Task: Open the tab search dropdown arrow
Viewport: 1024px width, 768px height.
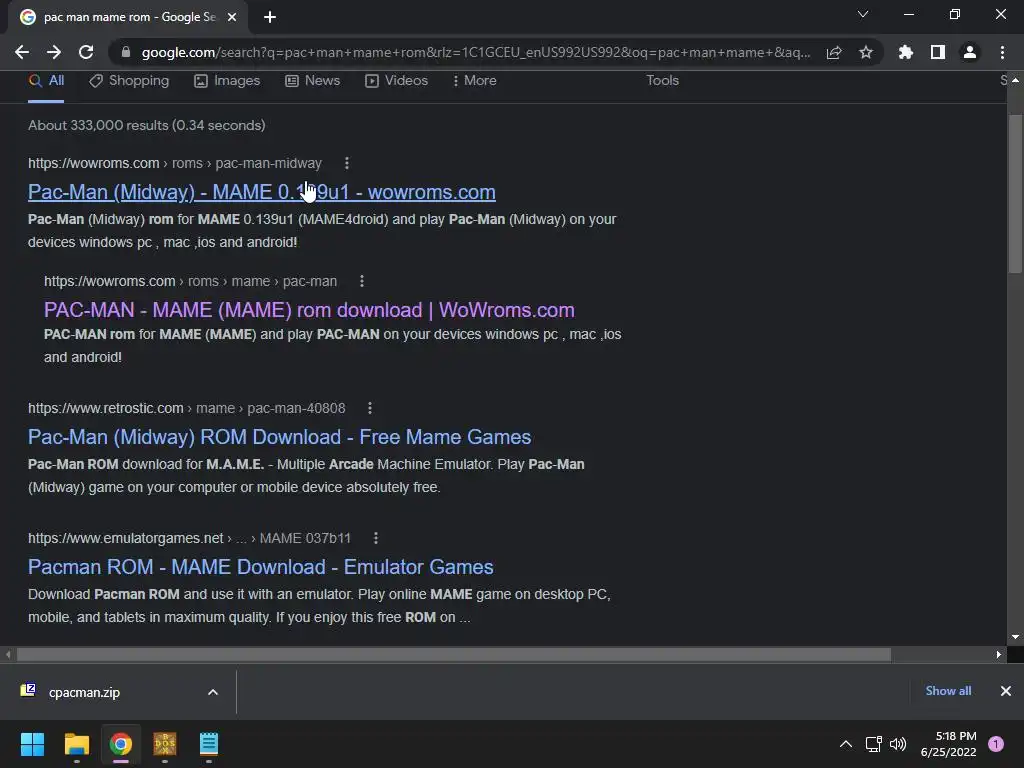Action: tap(863, 14)
